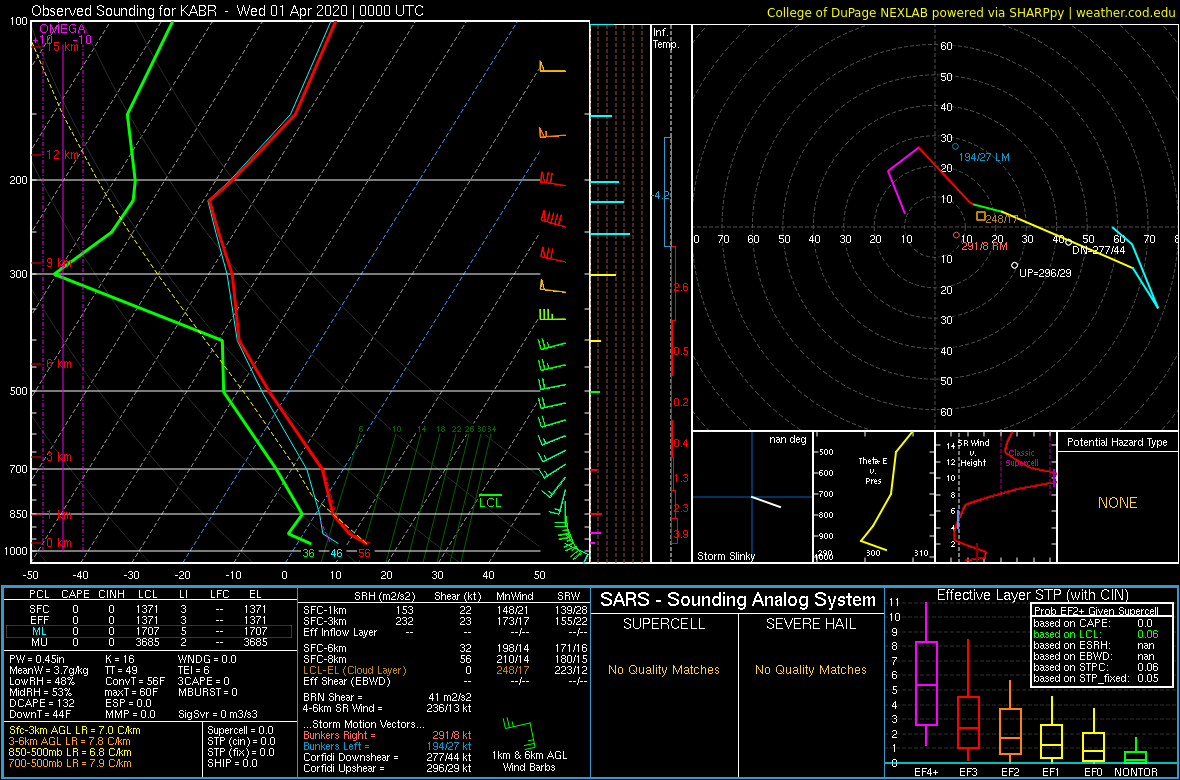
Task: Select the Bunkers Right = 291/8 kt line
Action: pos(386,734)
